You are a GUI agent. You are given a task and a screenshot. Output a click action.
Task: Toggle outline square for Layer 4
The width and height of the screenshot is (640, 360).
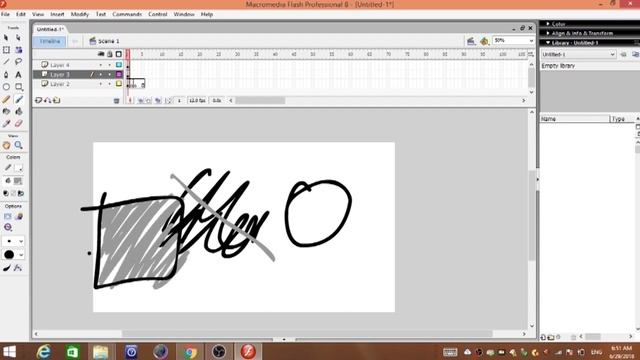pyautogui.click(x=119, y=65)
